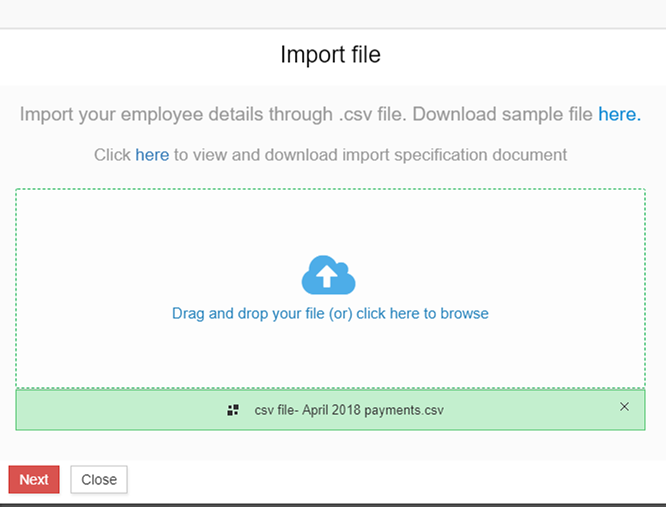Click 'view and download import specification document' text
The width and height of the screenshot is (666, 507).
click(371, 155)
